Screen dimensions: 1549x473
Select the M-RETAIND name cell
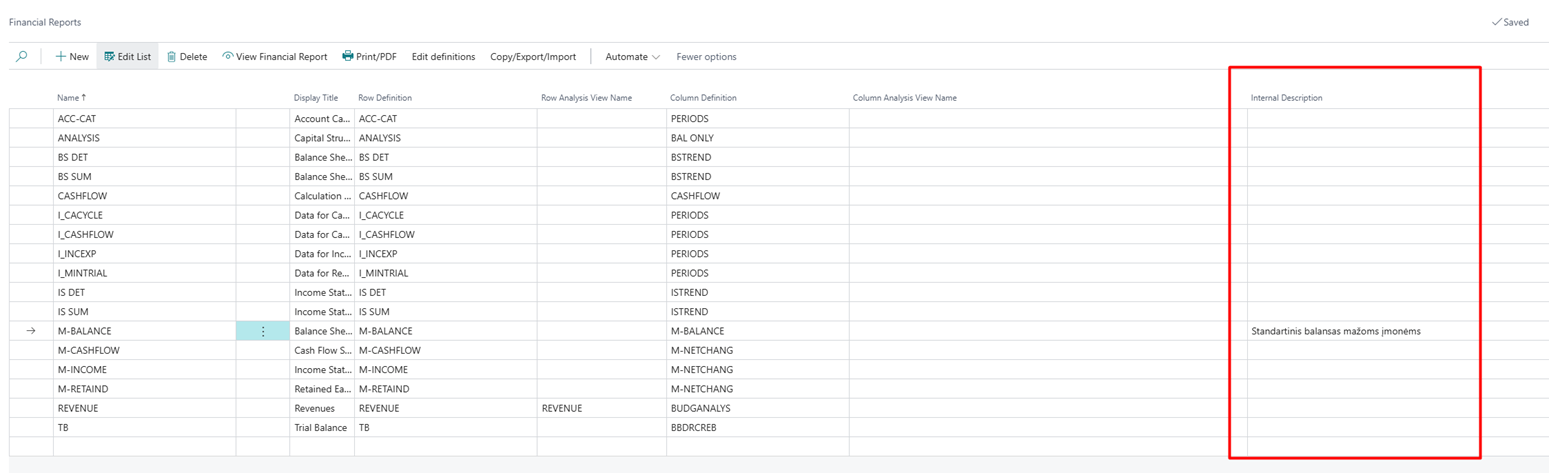(145, 389)
